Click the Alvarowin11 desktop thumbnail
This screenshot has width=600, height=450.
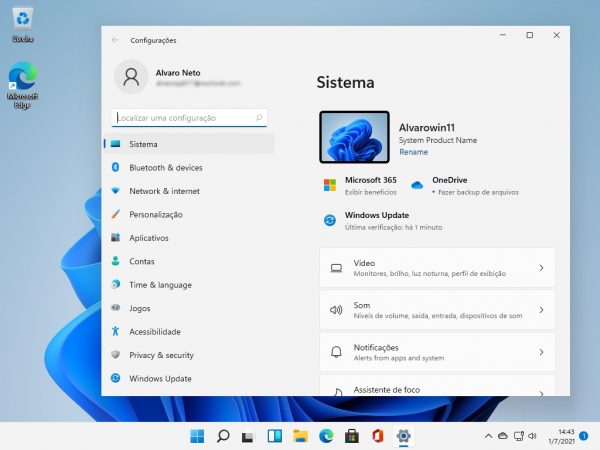point(354,137)
